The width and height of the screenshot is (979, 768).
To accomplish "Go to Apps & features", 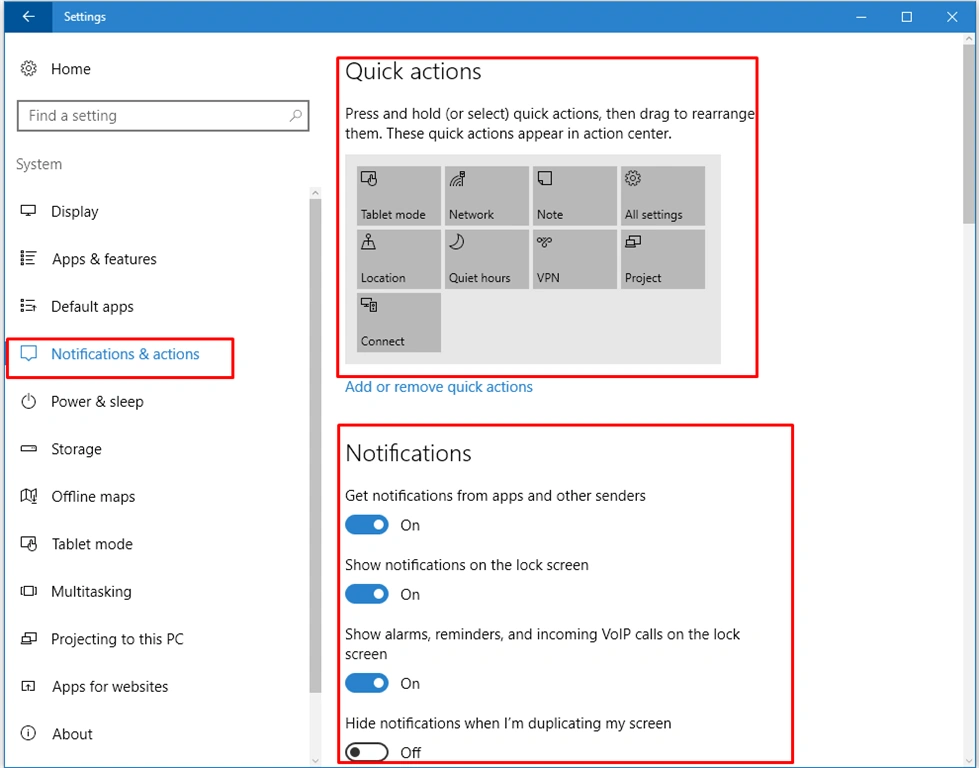I will (104, 258).
